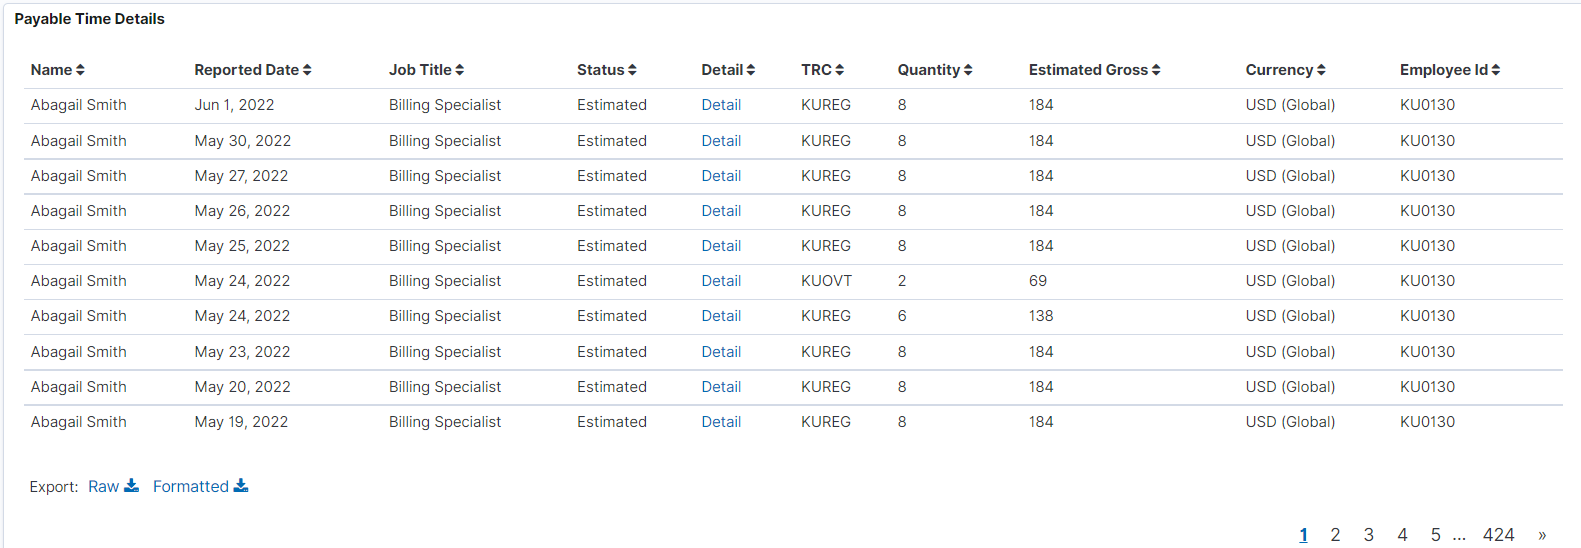Go to page 2 of results
The width and height of the screenshot is (1581, 548).
pyautogui.click(x=1335, y=535)
